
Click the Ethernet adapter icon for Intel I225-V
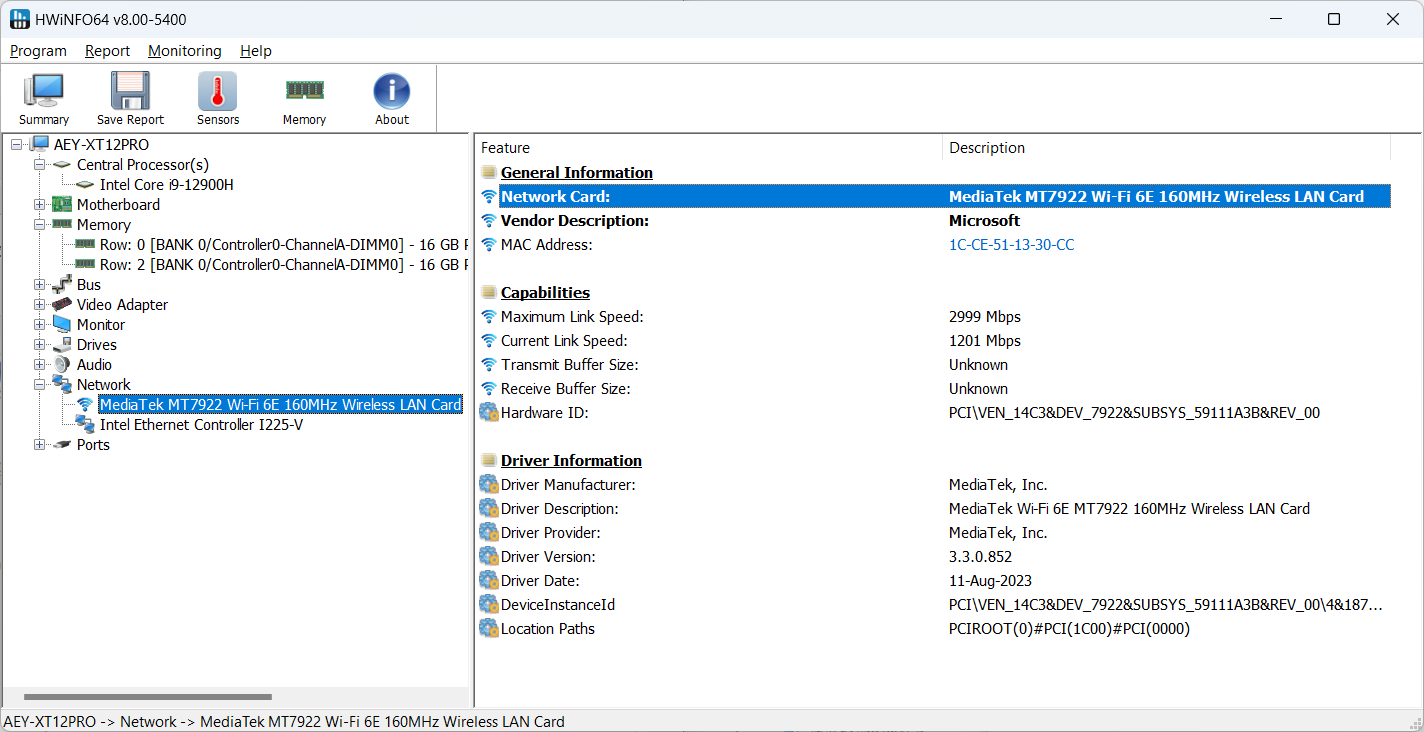(85, 425)
